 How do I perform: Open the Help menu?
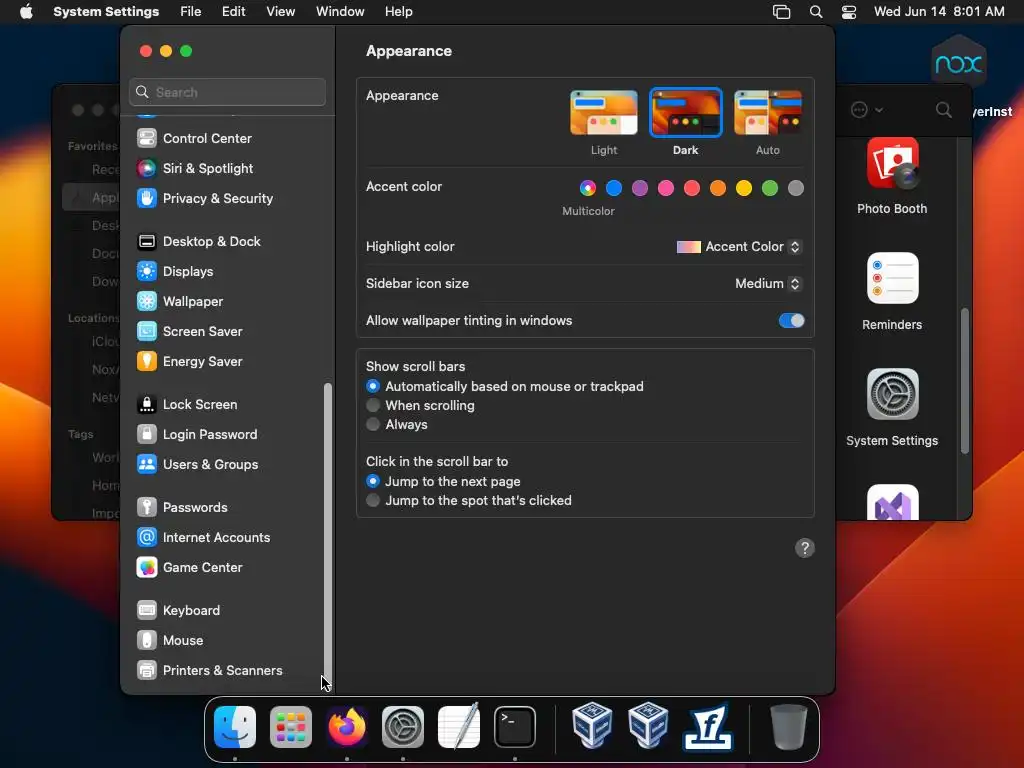(x=398, y=12)
